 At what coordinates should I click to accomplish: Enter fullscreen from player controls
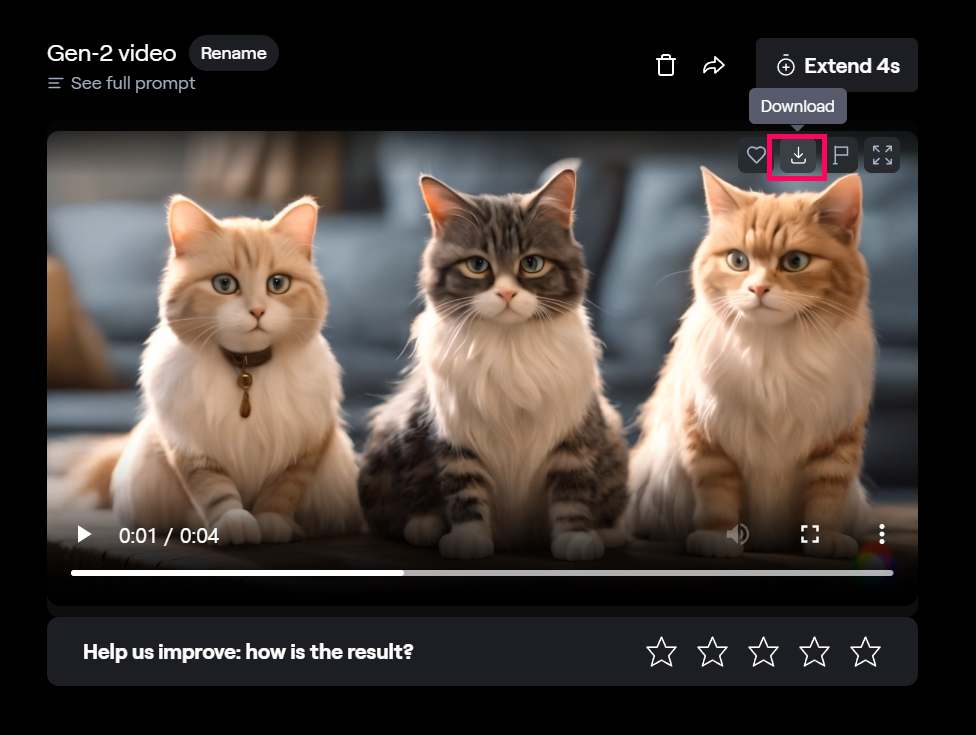(x=809, y=534)
